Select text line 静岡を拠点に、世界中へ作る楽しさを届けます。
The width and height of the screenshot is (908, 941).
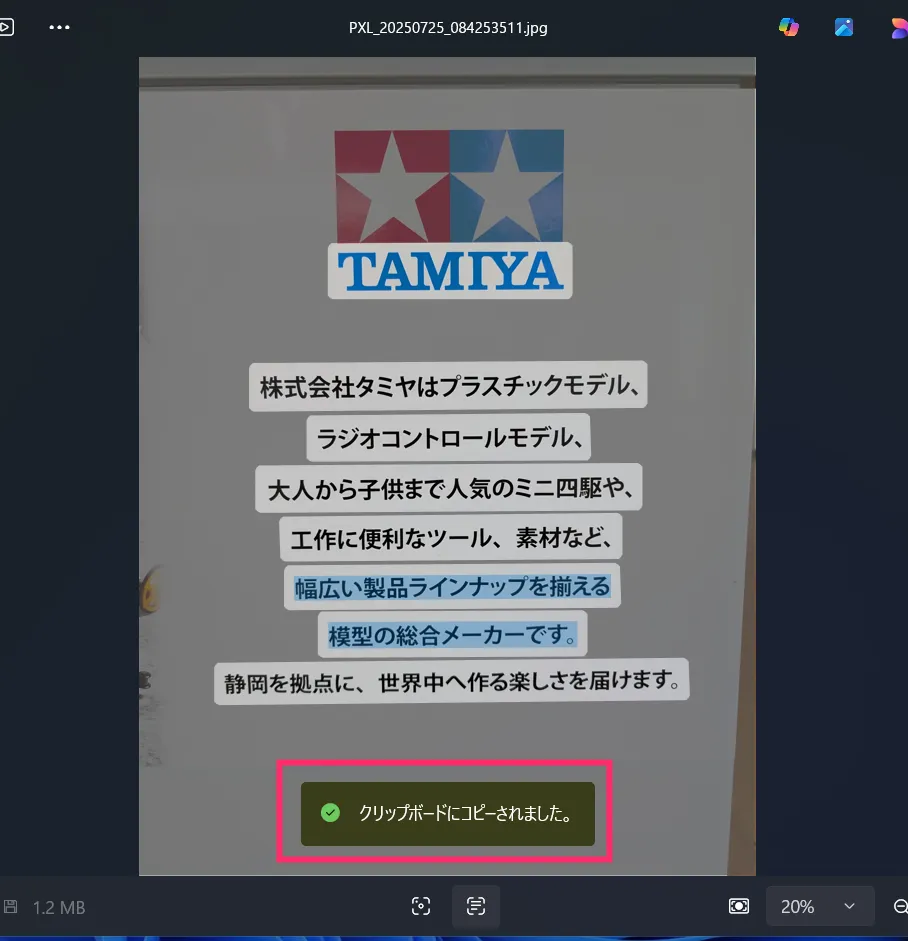[452, 682]
